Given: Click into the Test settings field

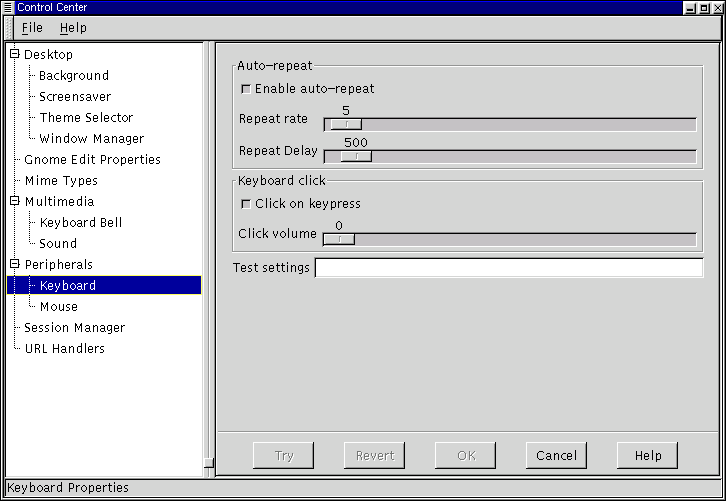Looking at the screenshot, I should (508, 268).
